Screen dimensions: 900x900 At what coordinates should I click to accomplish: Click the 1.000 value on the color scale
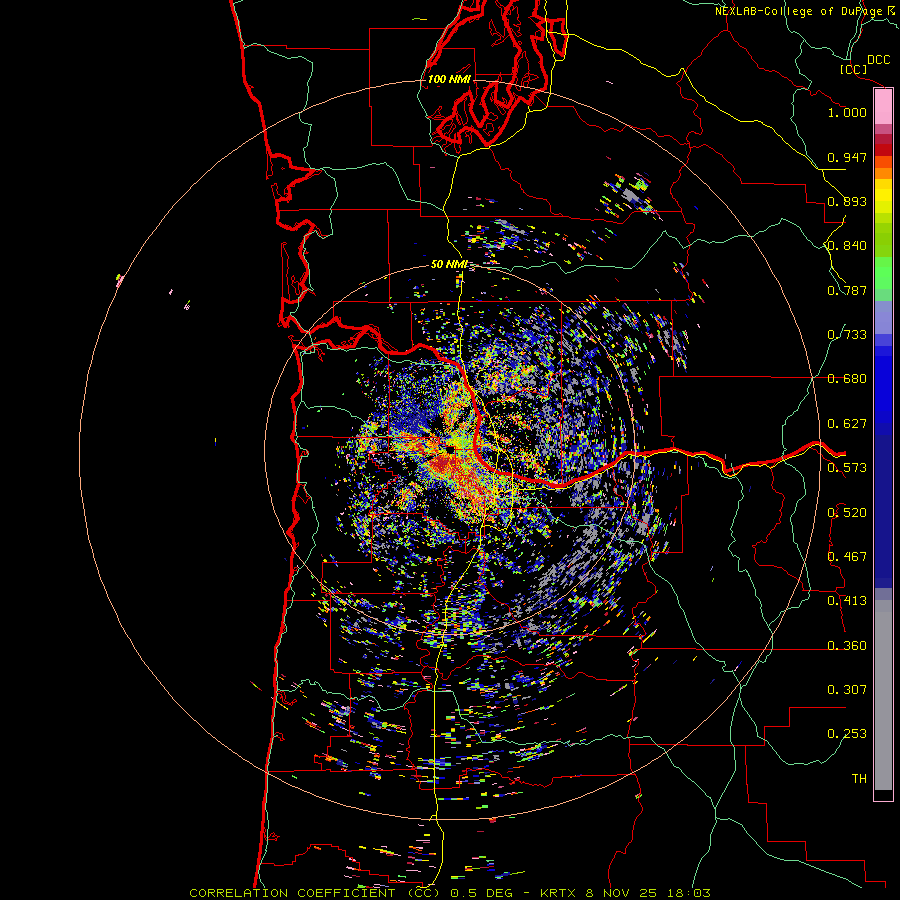[x=847, y=112]
